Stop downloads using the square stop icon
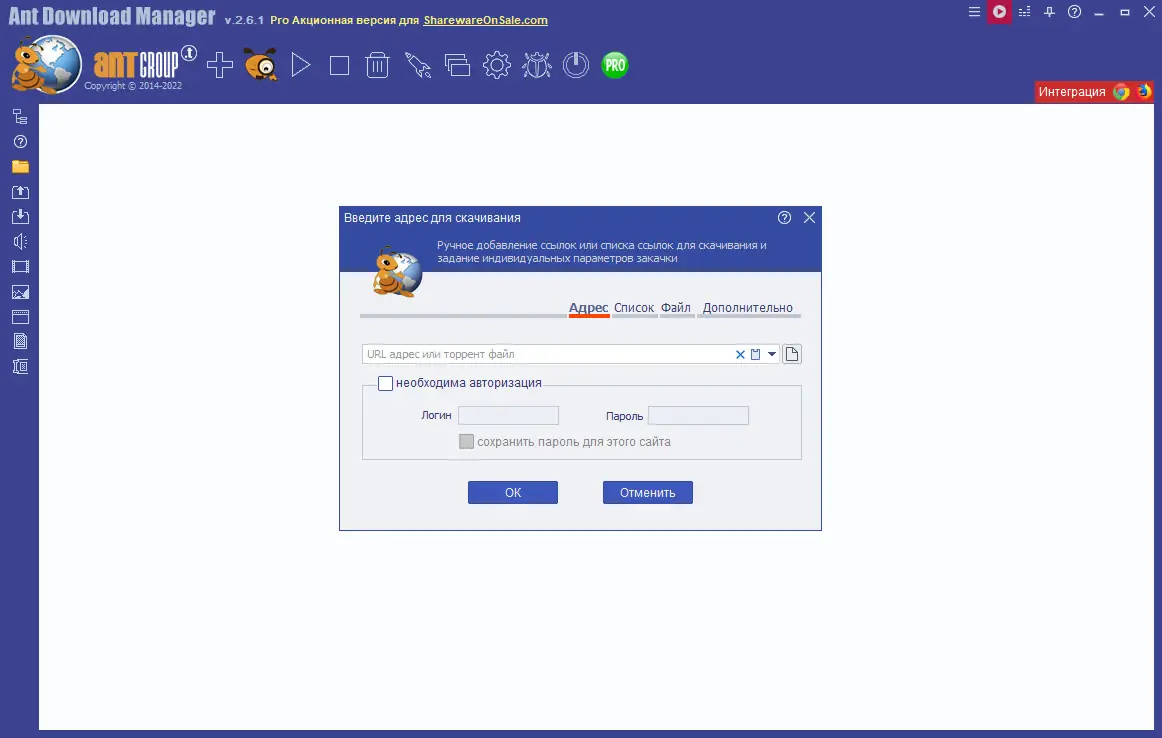Screen dimensions: 1162x738 coord(338,64)
